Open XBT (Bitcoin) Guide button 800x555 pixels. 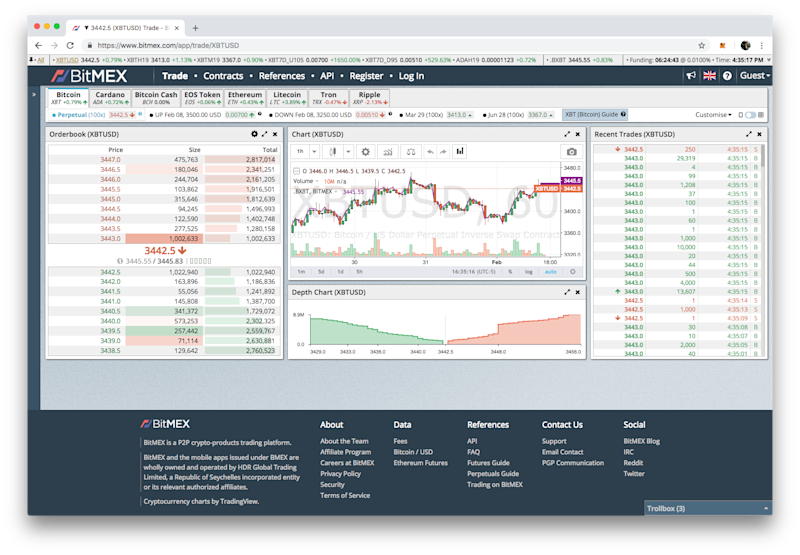click(x=595, y=114)
